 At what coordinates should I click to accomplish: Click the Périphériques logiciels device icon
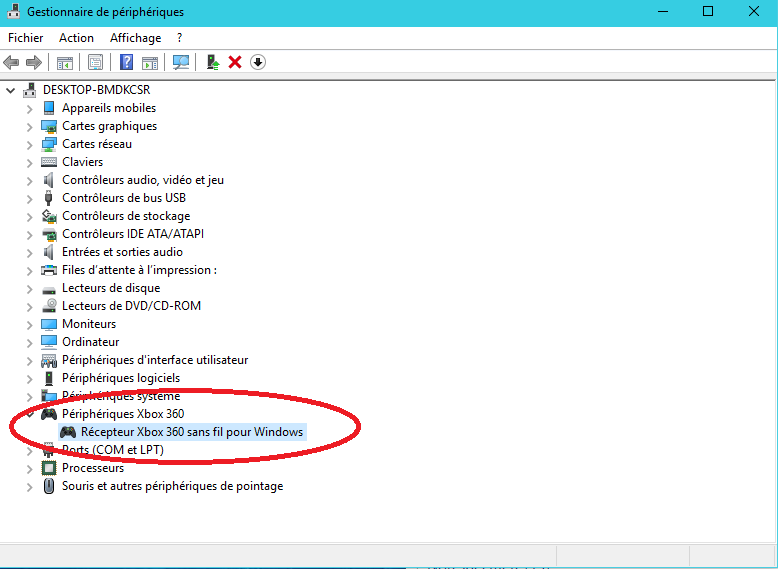(x=49, y=378)
